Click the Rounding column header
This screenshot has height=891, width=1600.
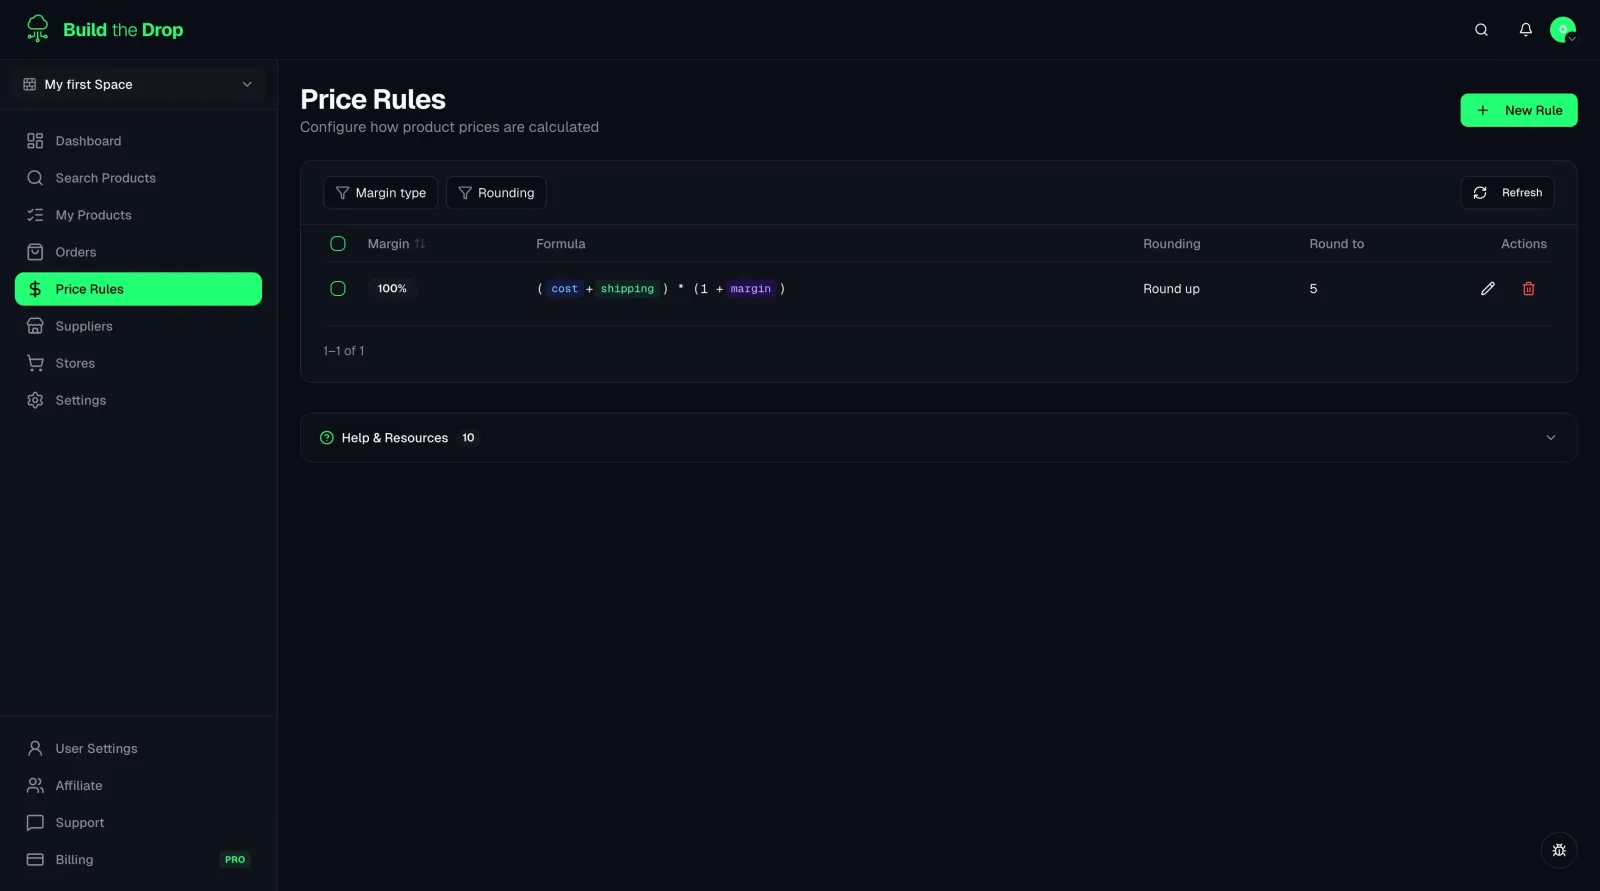pyautogui.click(x=1172, y=244)
